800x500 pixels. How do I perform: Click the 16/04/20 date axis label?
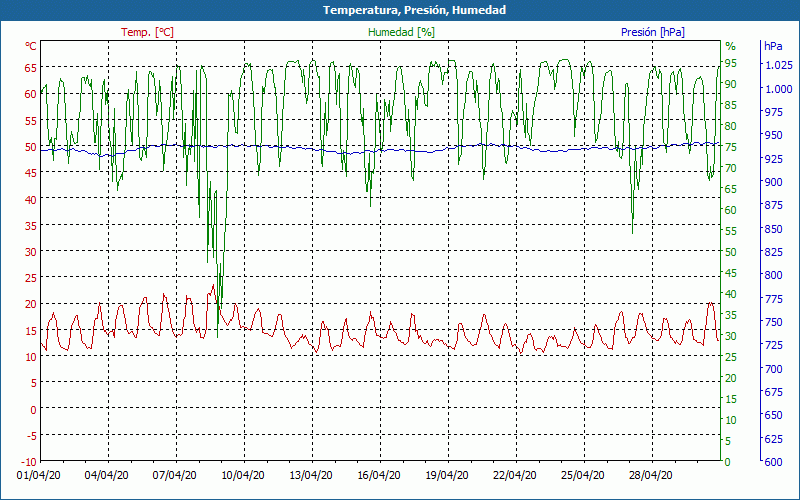pos(379,475)
